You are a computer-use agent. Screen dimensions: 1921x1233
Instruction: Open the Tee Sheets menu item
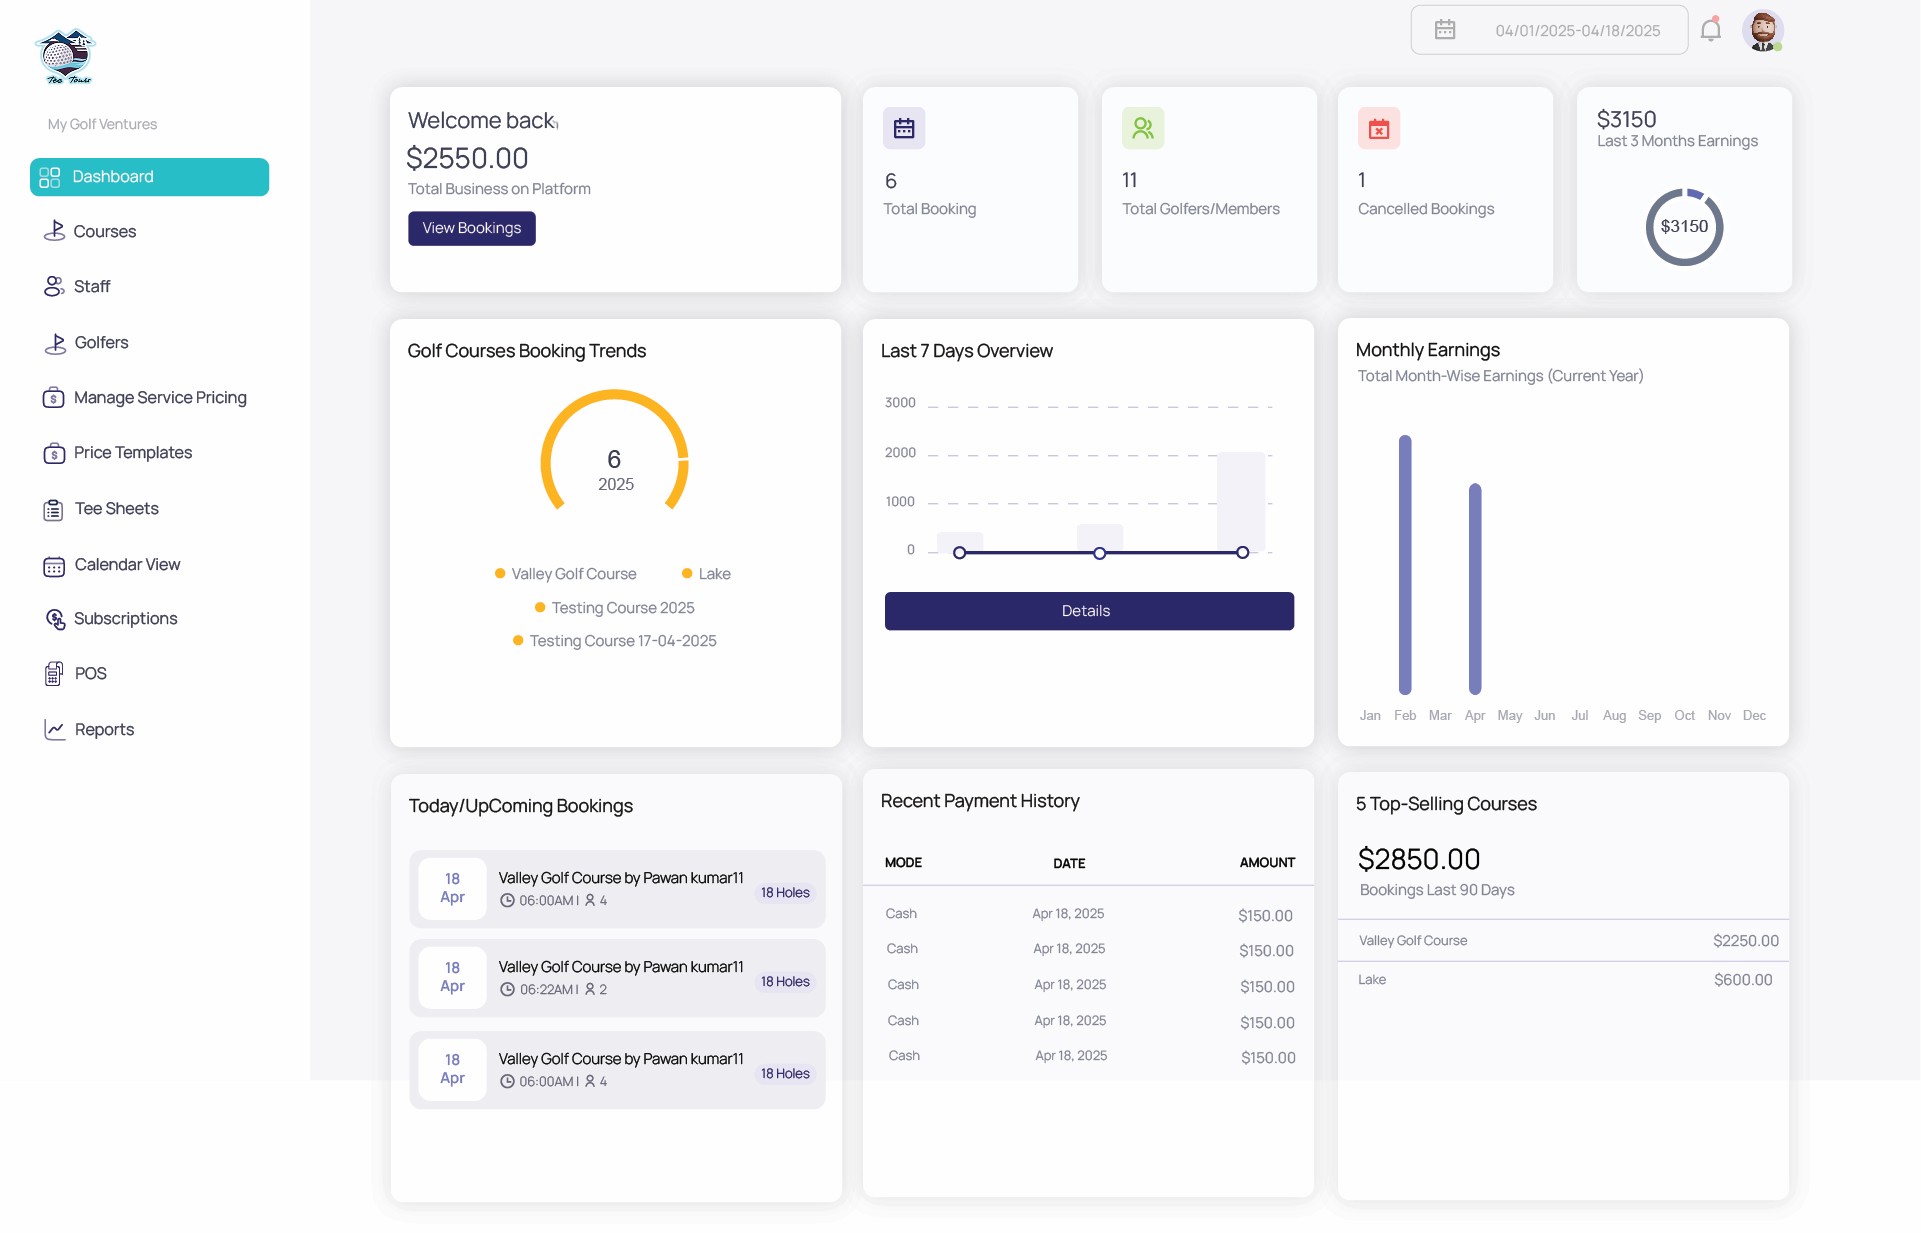[116, 509]
